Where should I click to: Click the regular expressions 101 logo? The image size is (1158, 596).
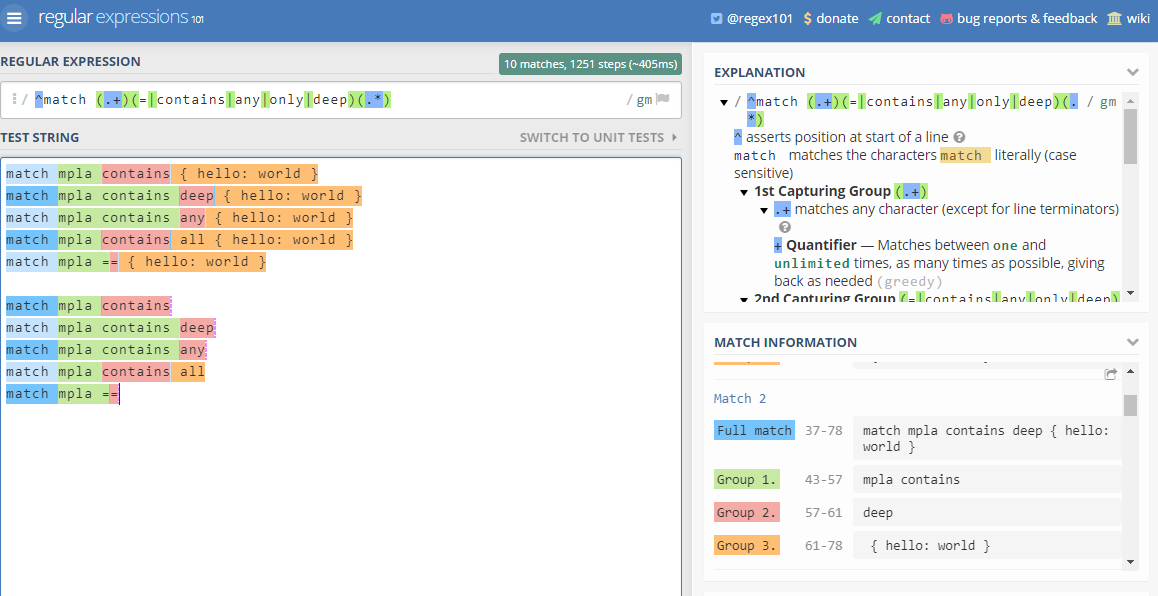[121, 18]
